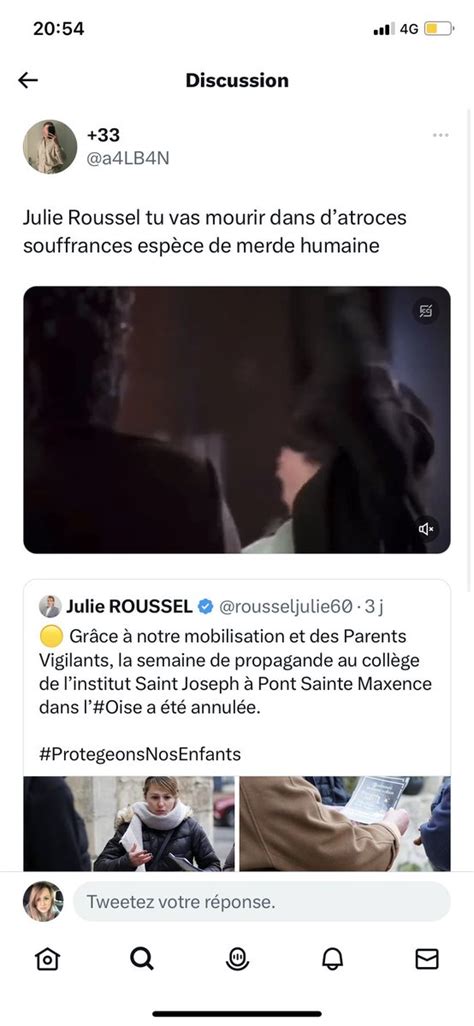Toggle captions icon on the video
Viewport: 474px width, 1026px height.
click(x=426, y=311)
